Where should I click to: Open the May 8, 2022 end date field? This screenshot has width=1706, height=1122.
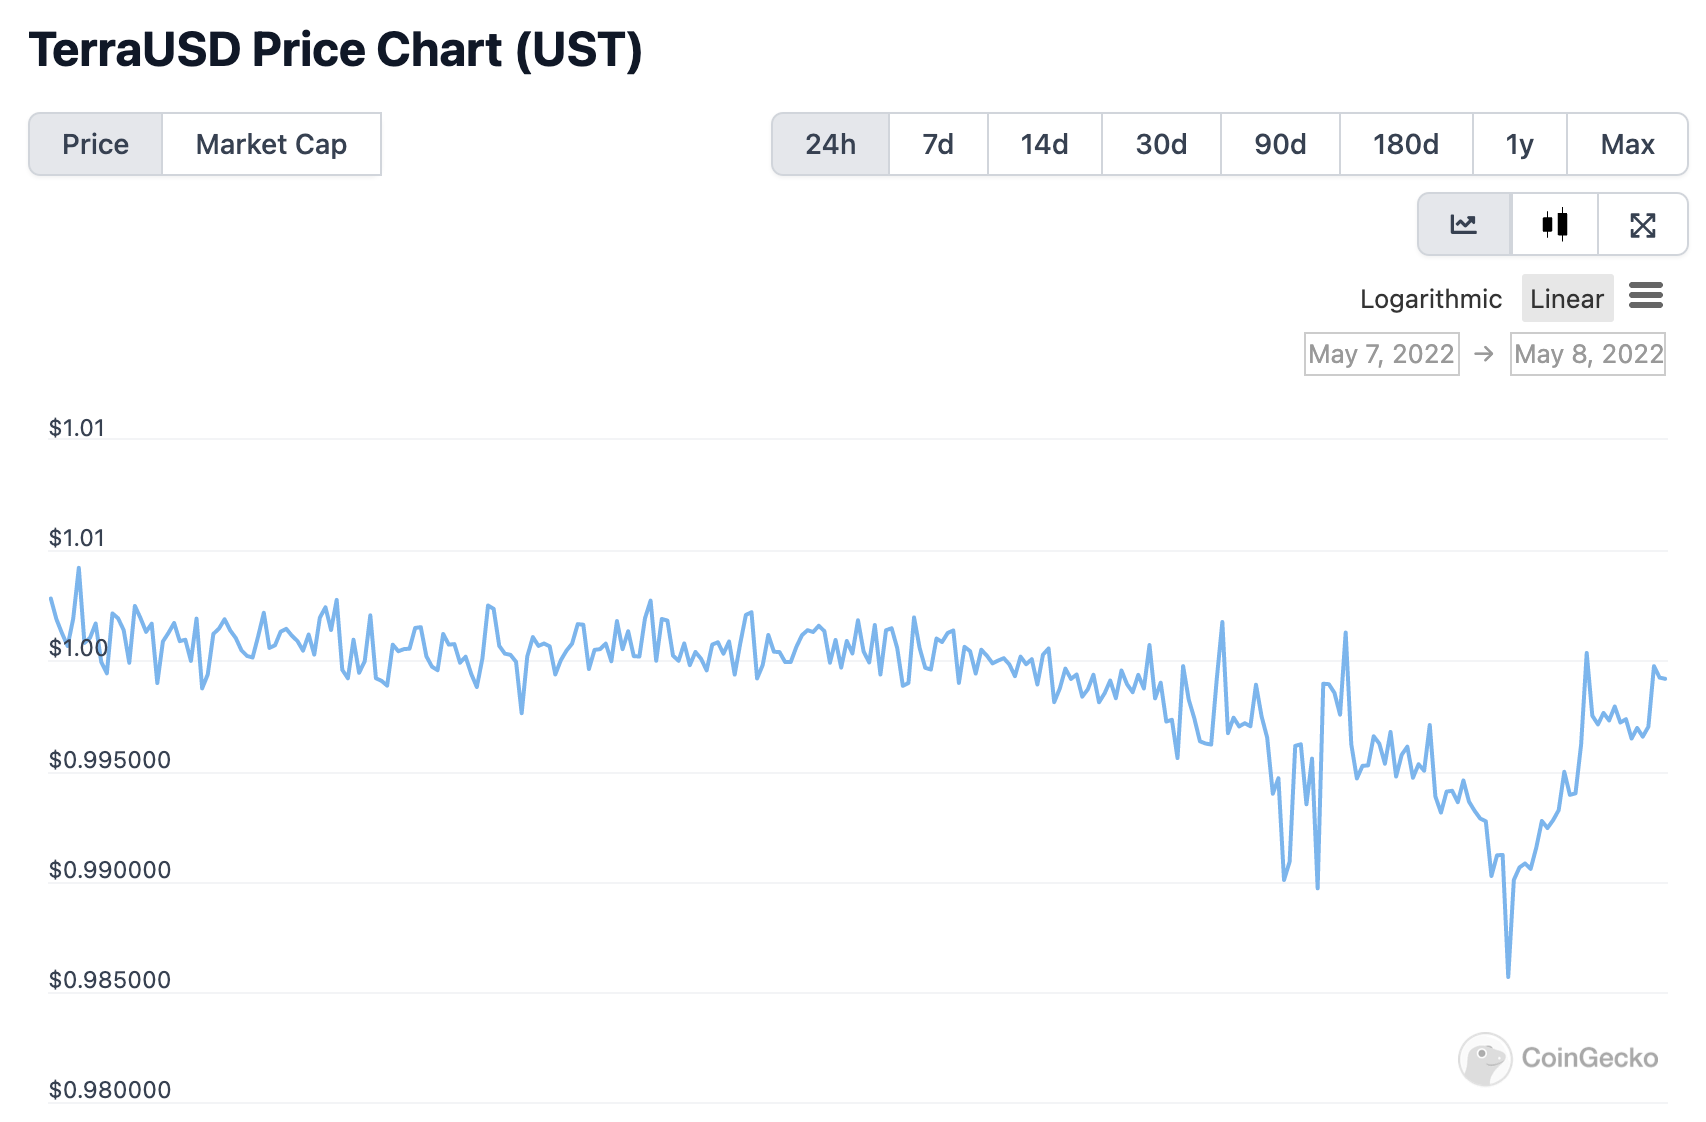pos(1587,354)
